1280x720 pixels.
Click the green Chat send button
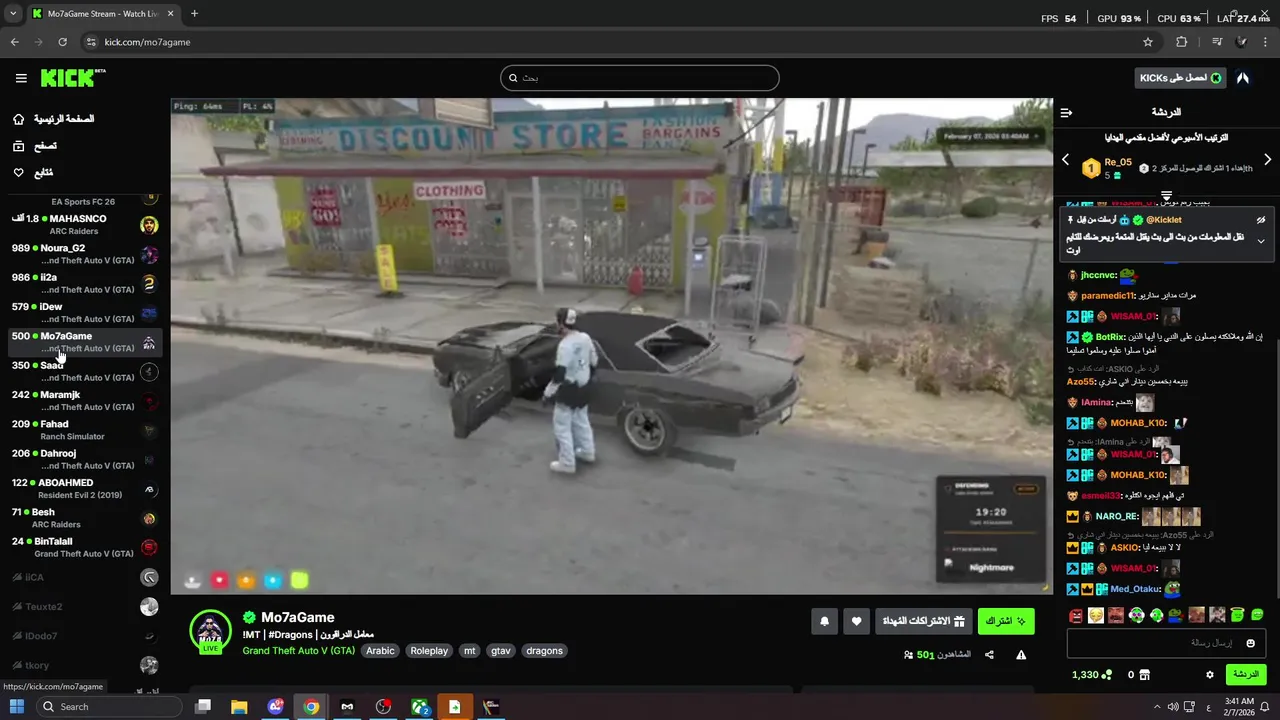click(x=1245, y=675)
